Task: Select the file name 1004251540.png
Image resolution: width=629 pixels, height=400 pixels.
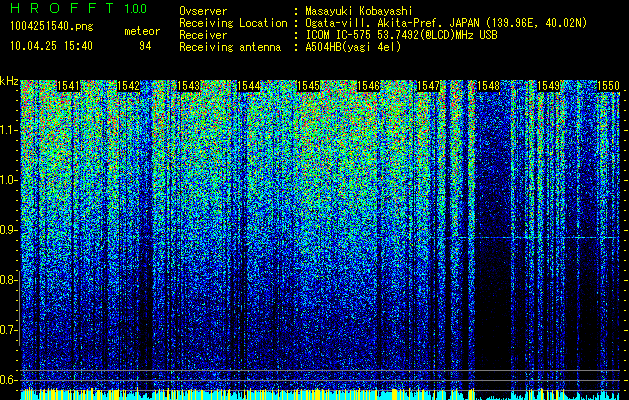Action: 52,26
